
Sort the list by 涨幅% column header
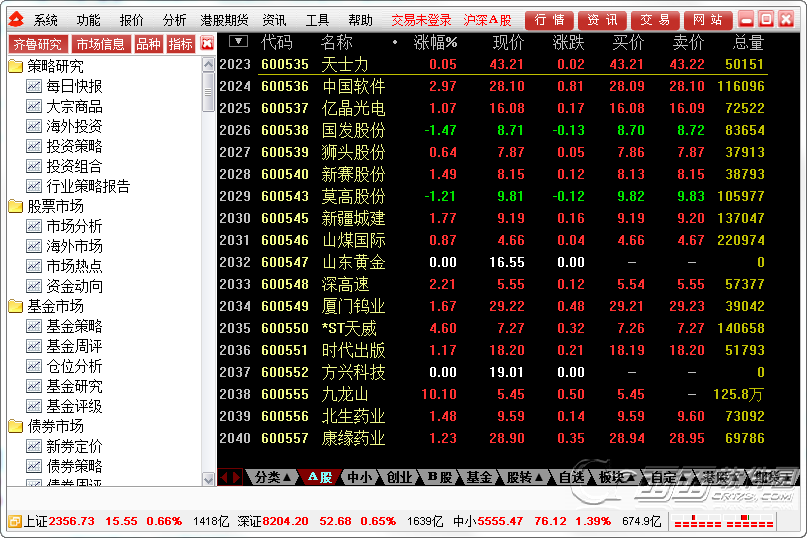pos(435,42)
